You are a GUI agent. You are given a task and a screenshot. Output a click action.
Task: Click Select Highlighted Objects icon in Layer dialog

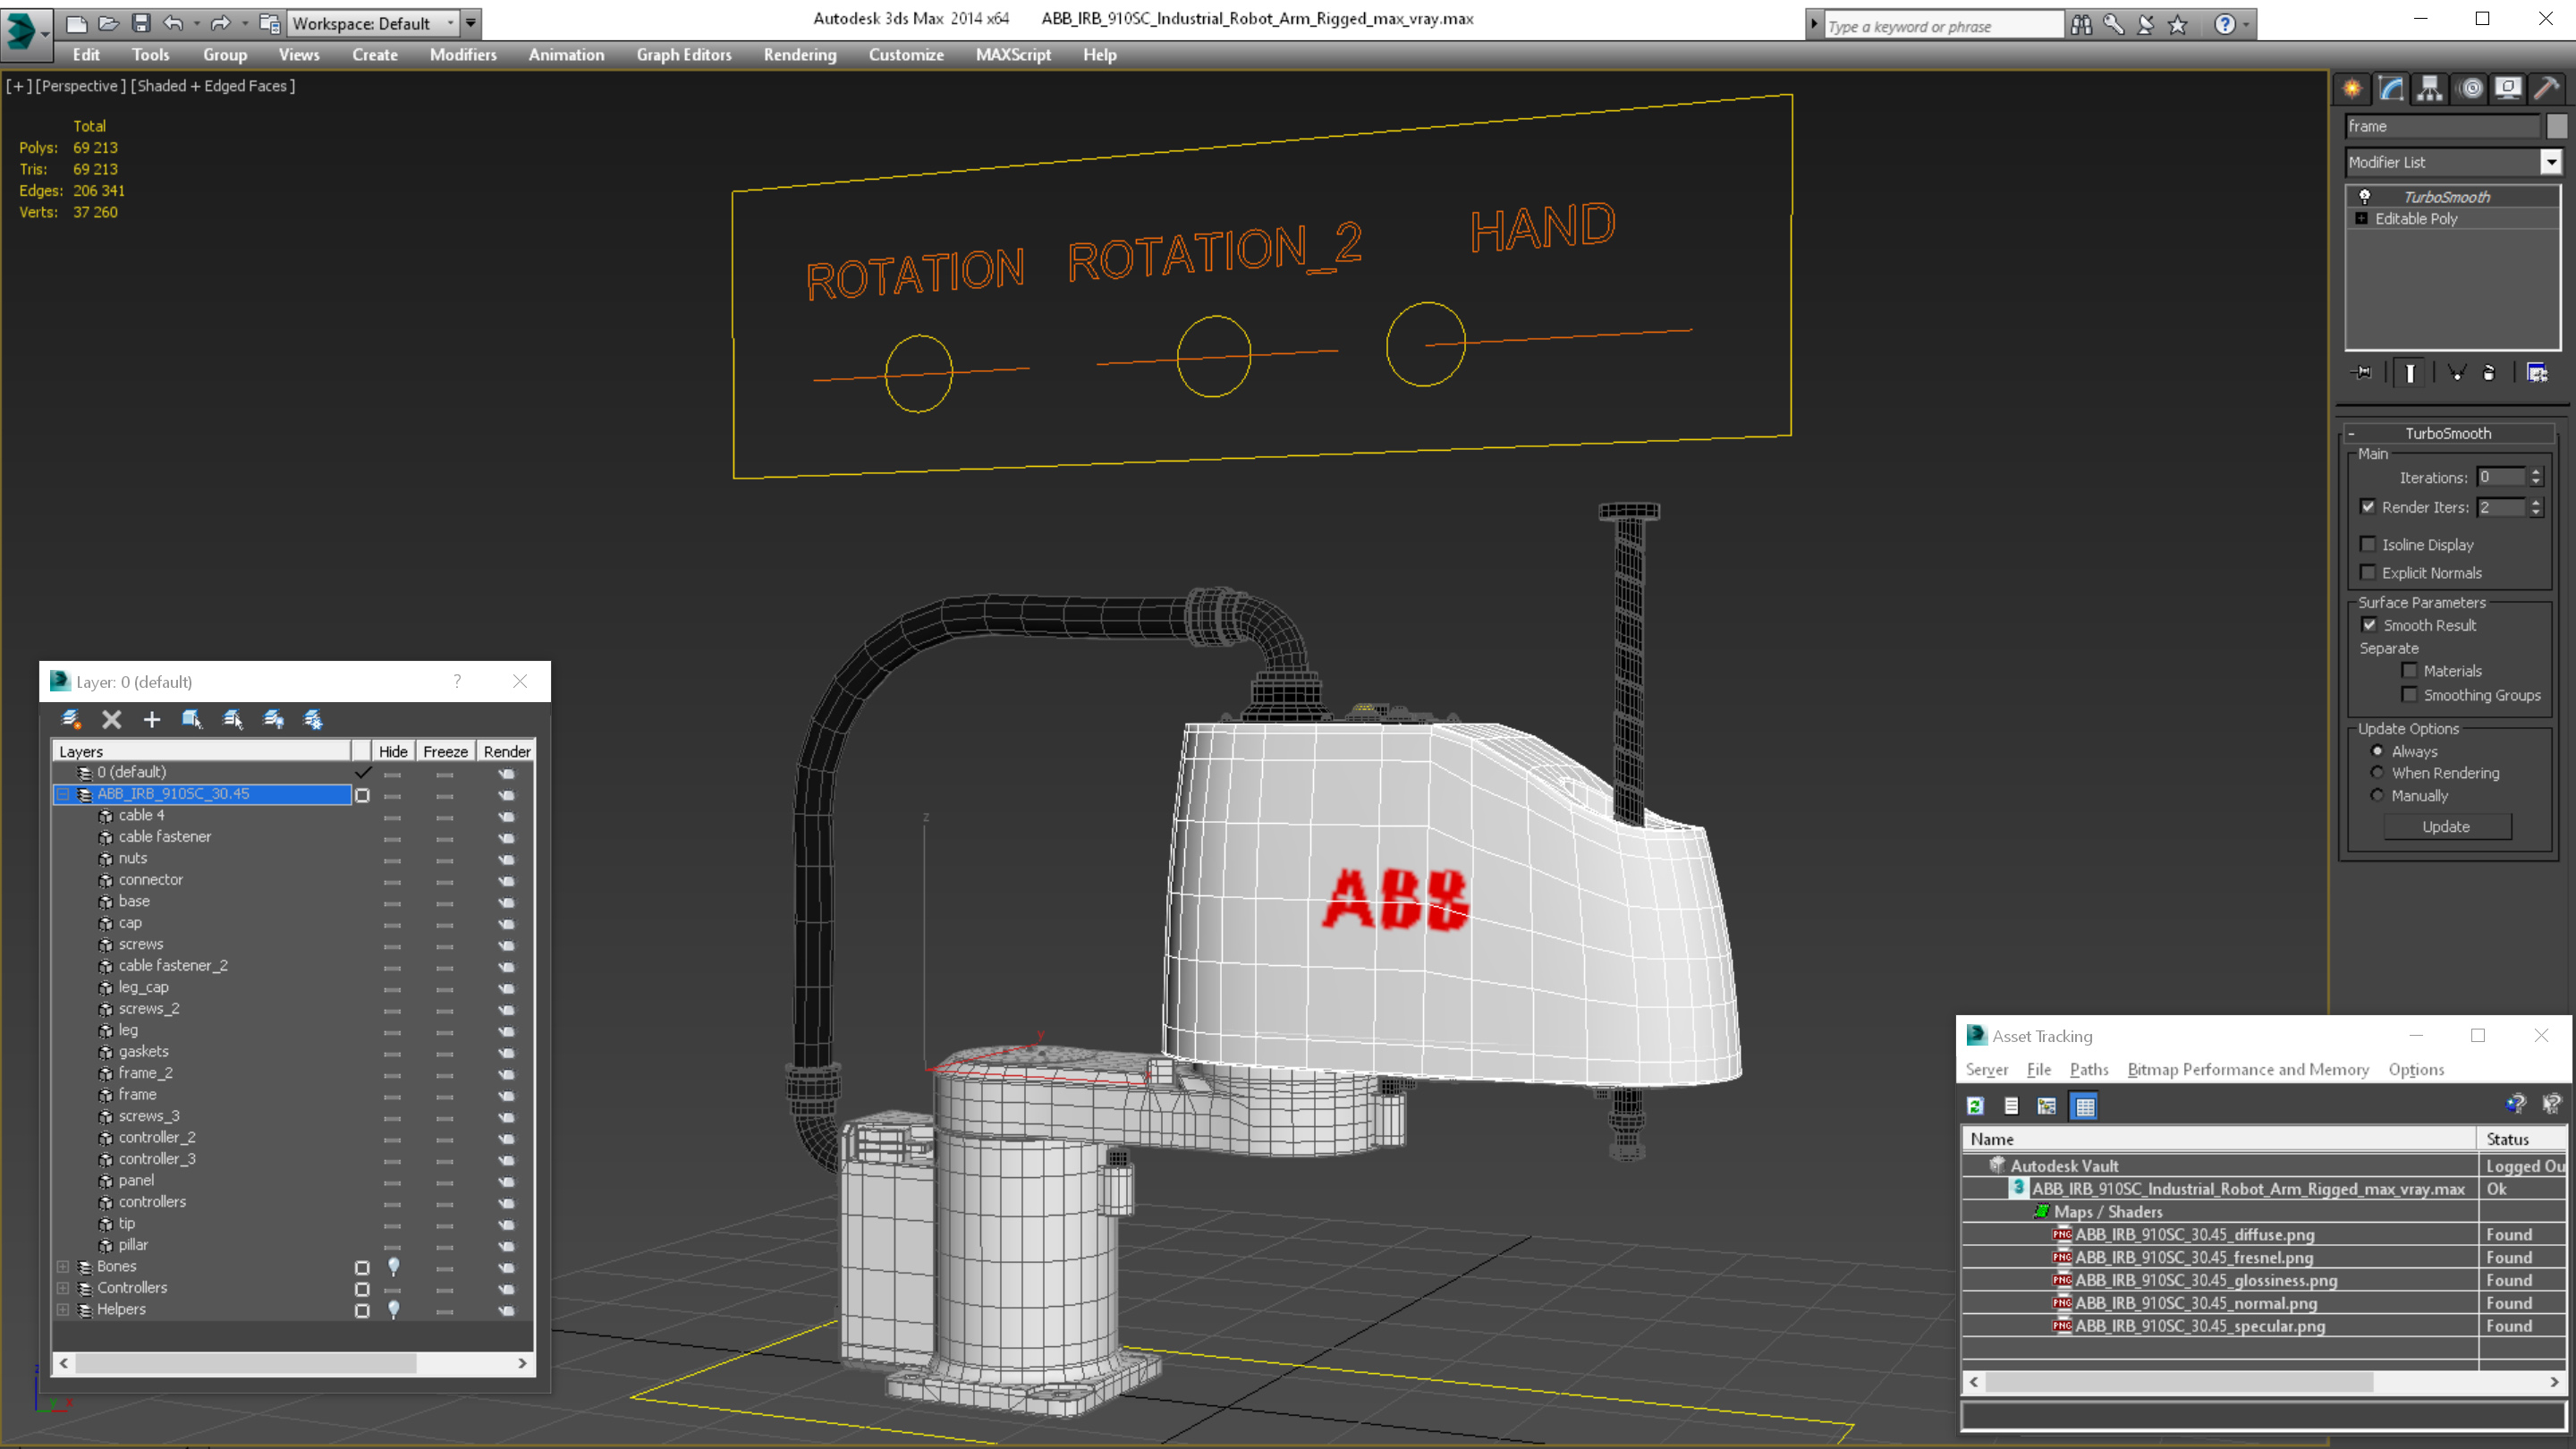pyautogui.click(x=192, y=719)
